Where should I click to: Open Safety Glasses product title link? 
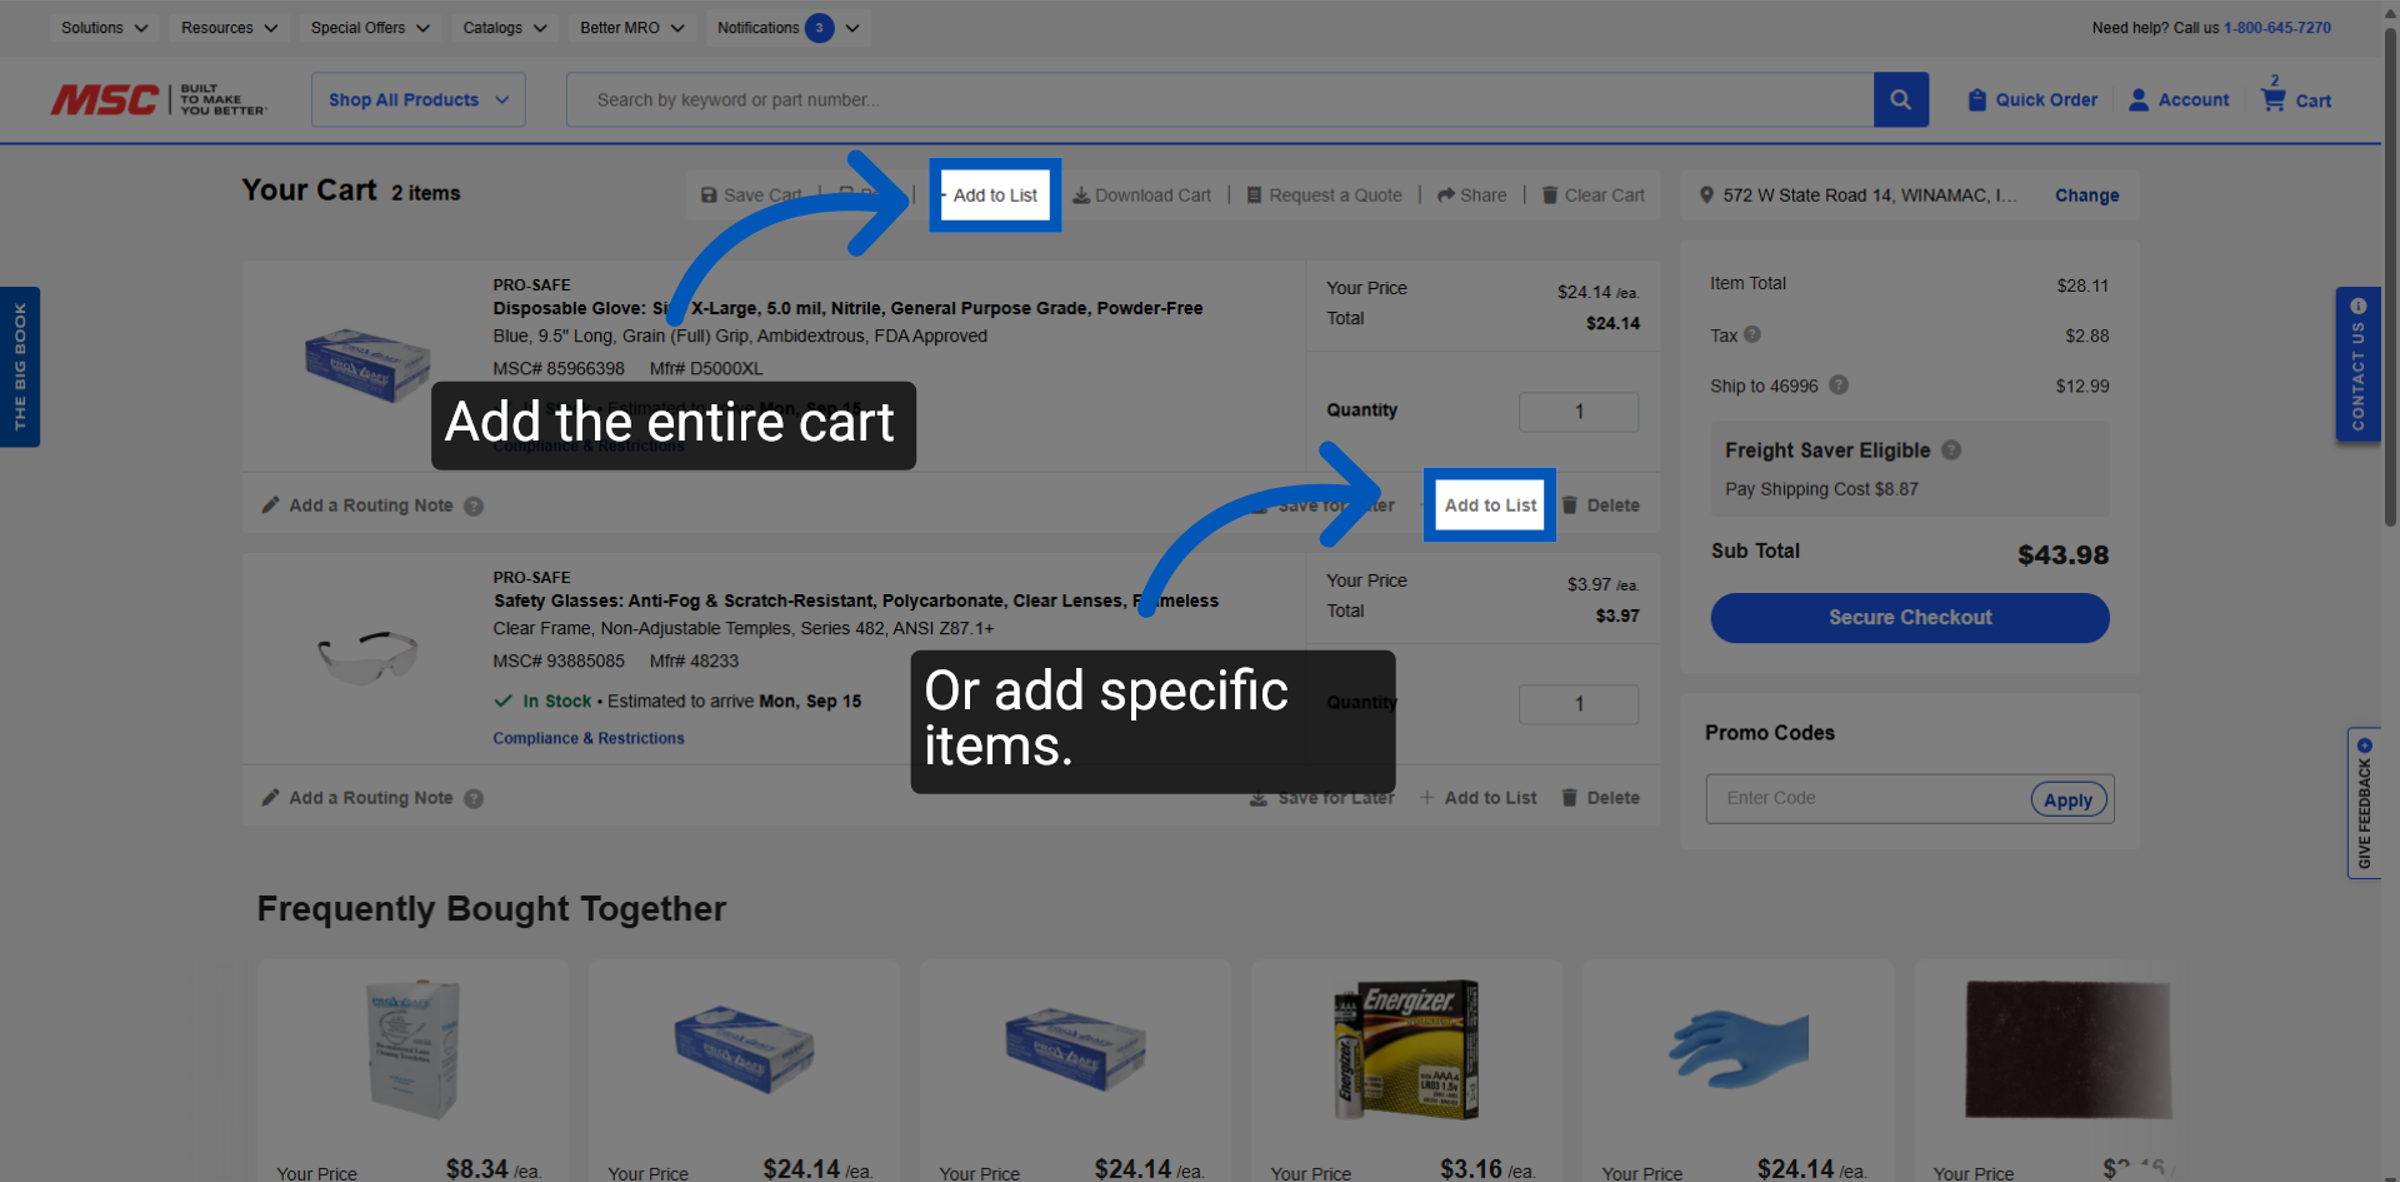[855, 600]
